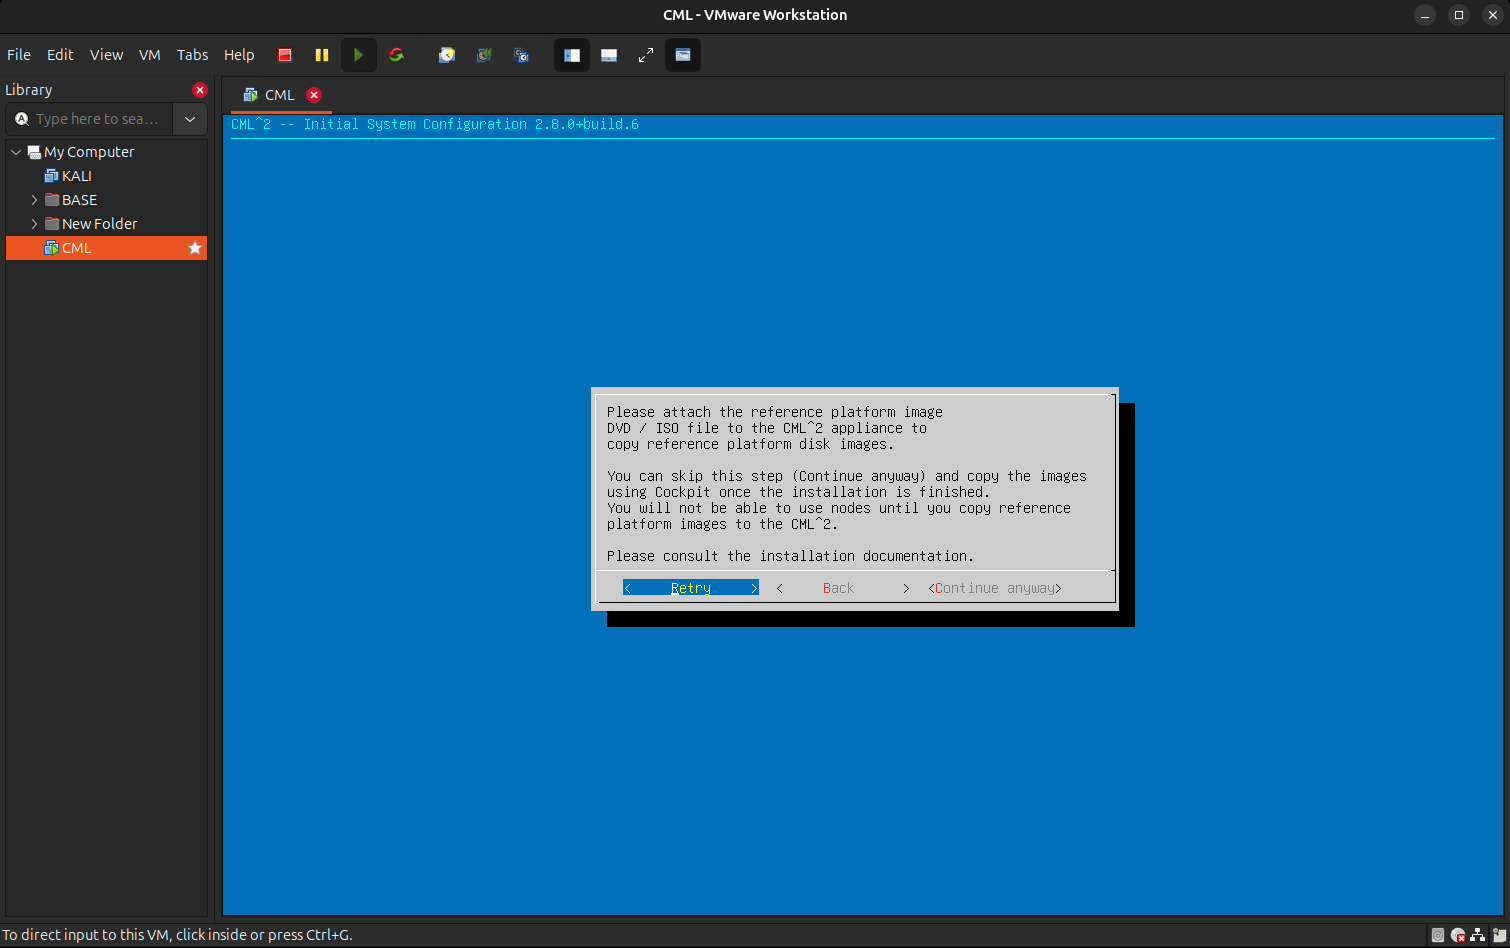Open the Tabs menu
This screenshot has width=1510, height=948.
coord(192,55)
